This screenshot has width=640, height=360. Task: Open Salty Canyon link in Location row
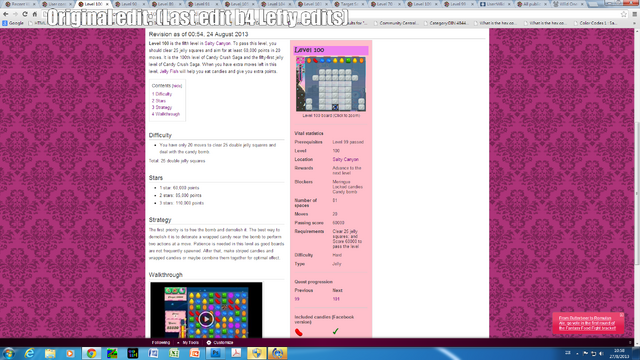[x=345, y=160]
